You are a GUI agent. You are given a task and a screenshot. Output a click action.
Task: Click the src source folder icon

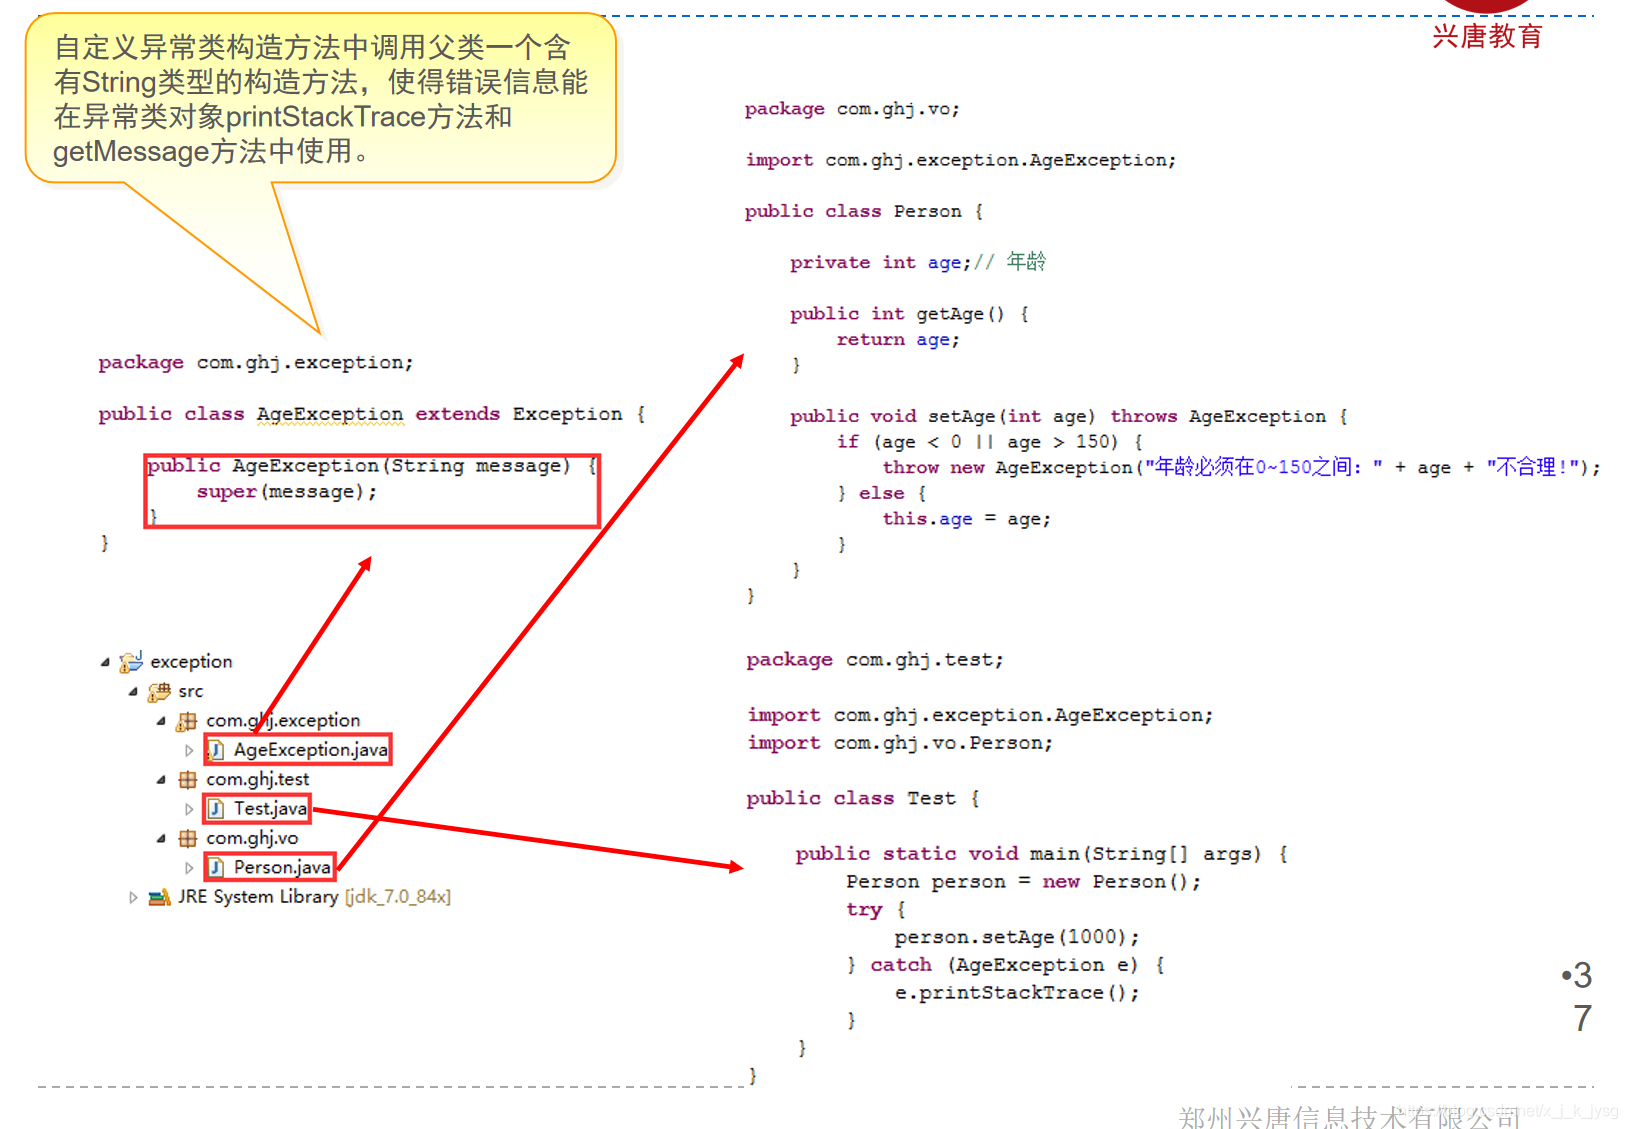tap(159, 692)
